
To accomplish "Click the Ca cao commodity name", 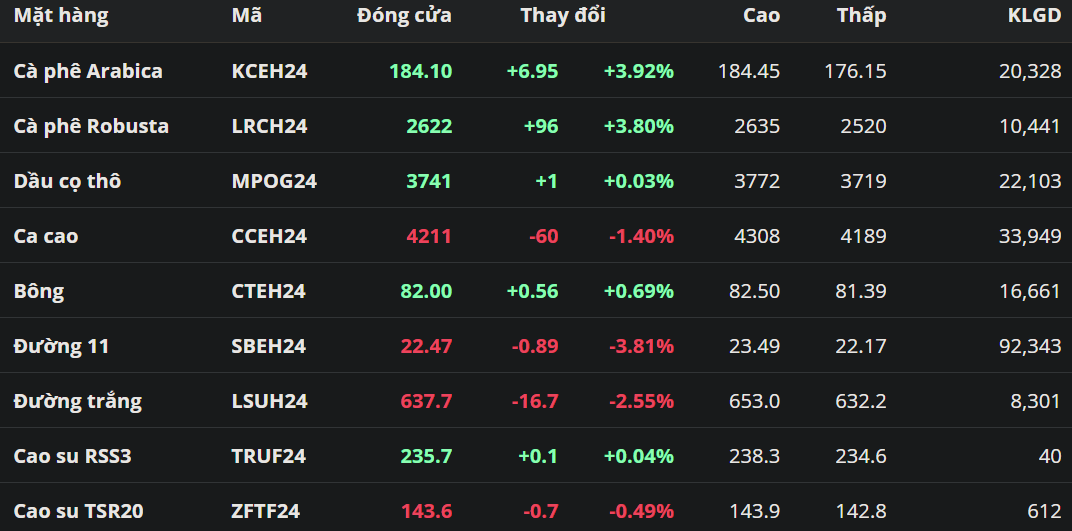I will [x=46, y=236].
